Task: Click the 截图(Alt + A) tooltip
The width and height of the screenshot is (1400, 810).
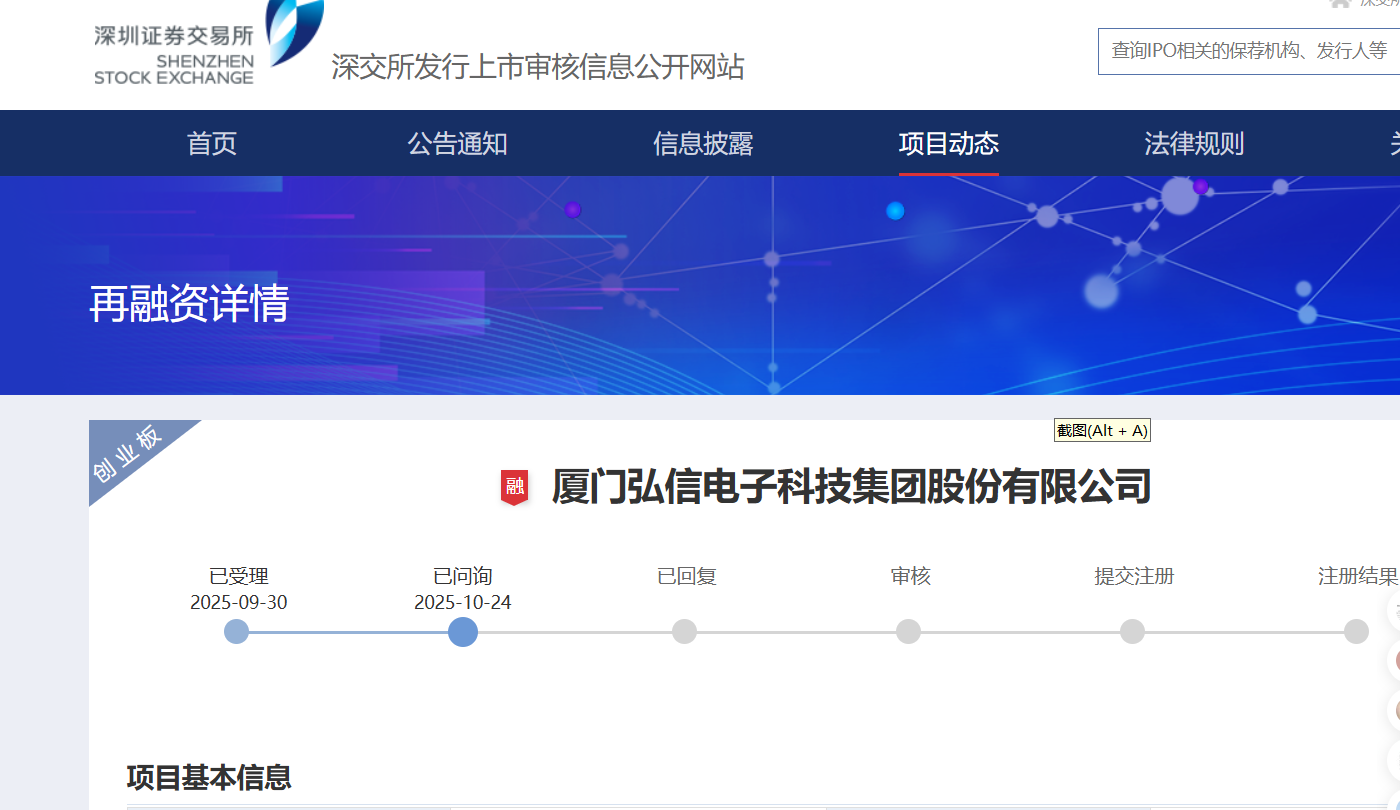Action: tap(1102, 430)
